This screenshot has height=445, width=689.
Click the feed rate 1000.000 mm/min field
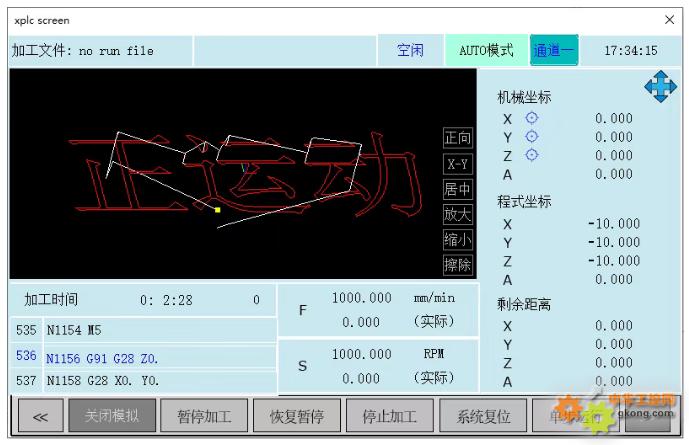[x=361, y=298]
